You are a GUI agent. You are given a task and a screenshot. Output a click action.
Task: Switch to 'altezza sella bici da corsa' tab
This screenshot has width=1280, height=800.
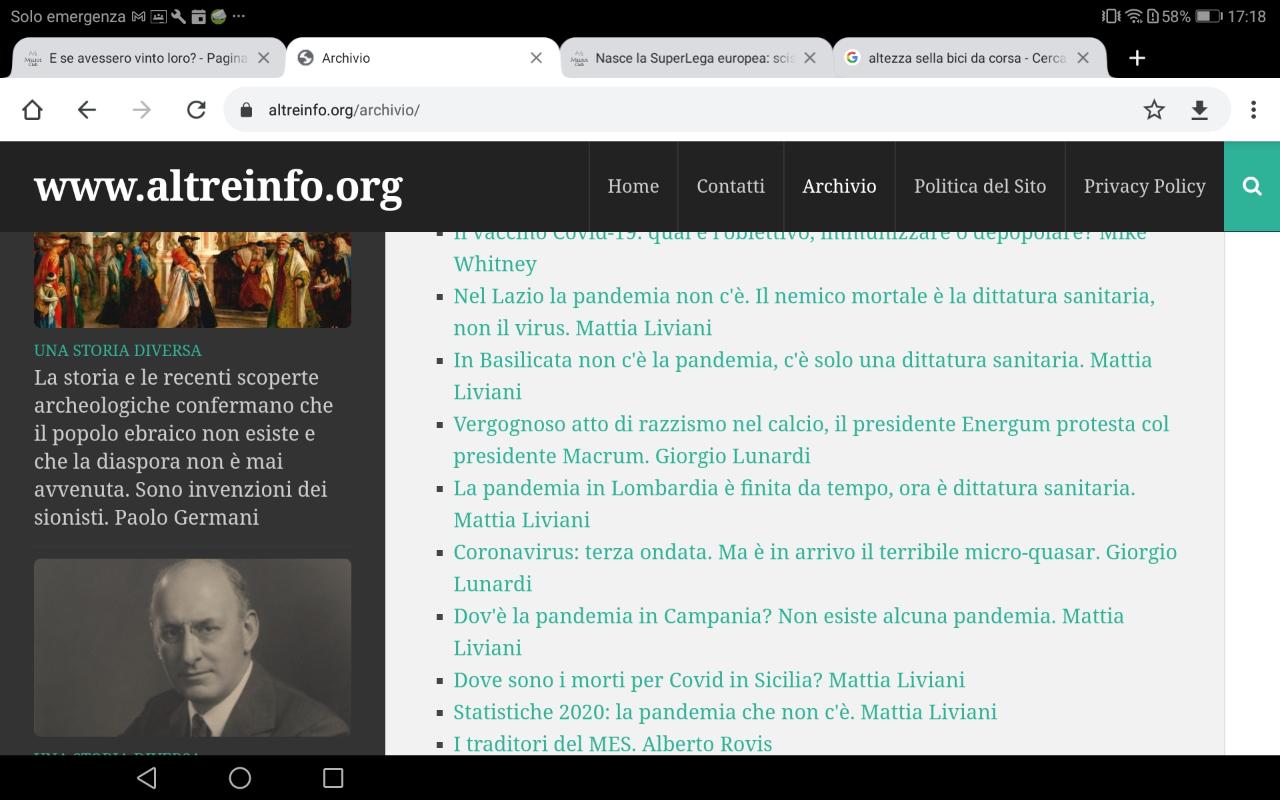pos(968,58)
